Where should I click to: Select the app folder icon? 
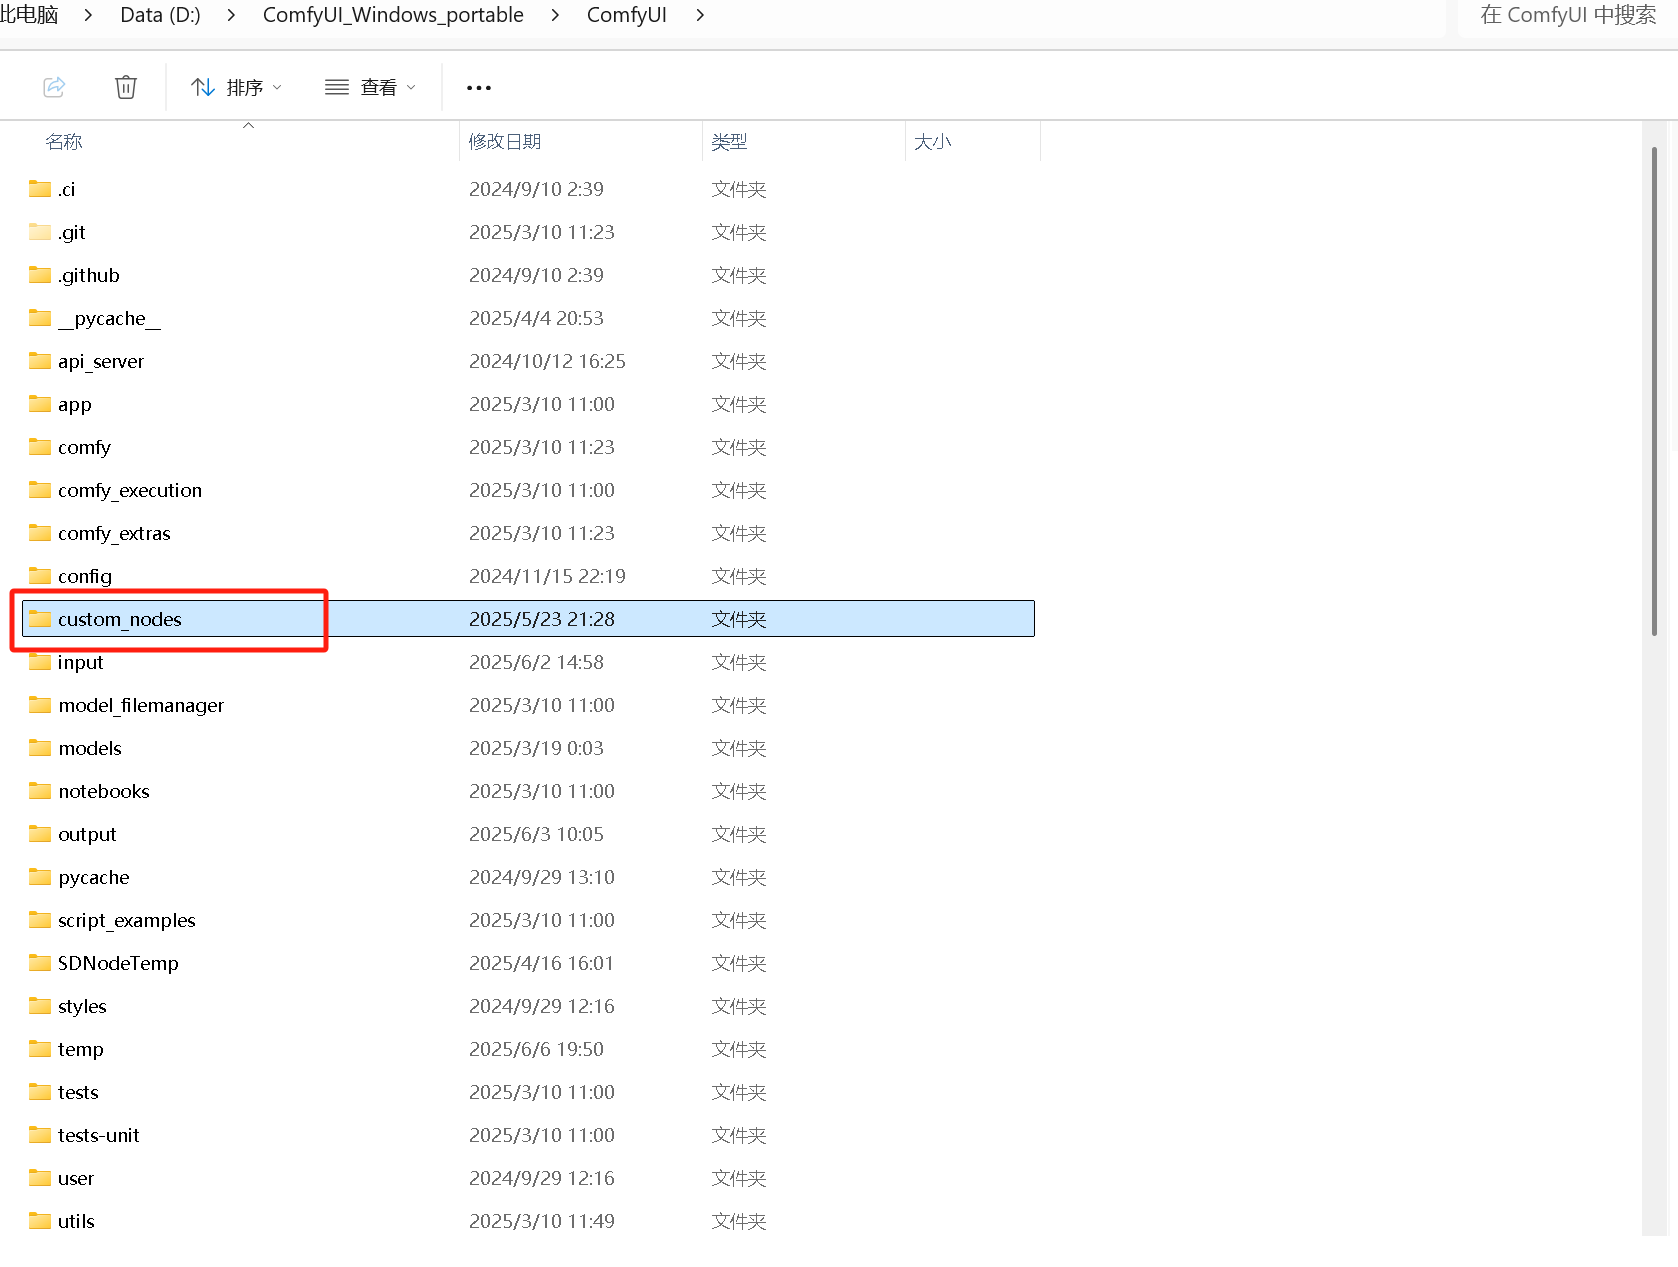point(40,404)
